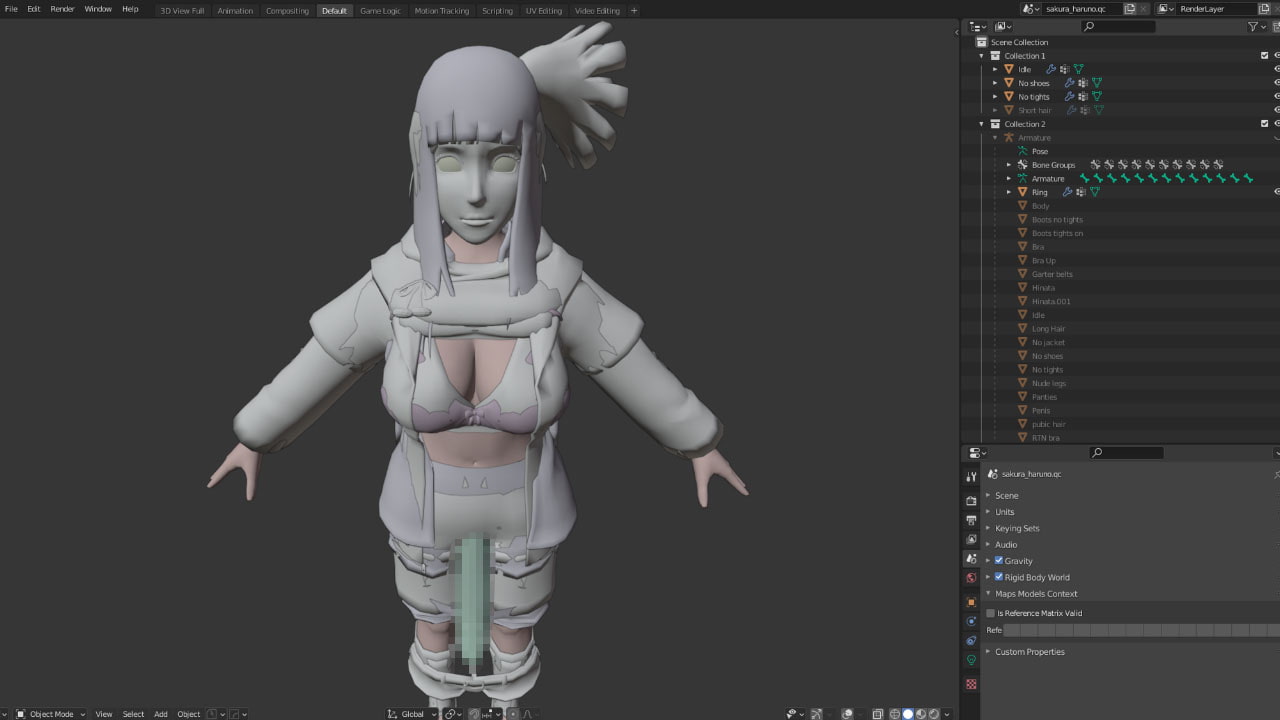
Task: Add a new workspace with plus button
Action: [x=634, y=10]
